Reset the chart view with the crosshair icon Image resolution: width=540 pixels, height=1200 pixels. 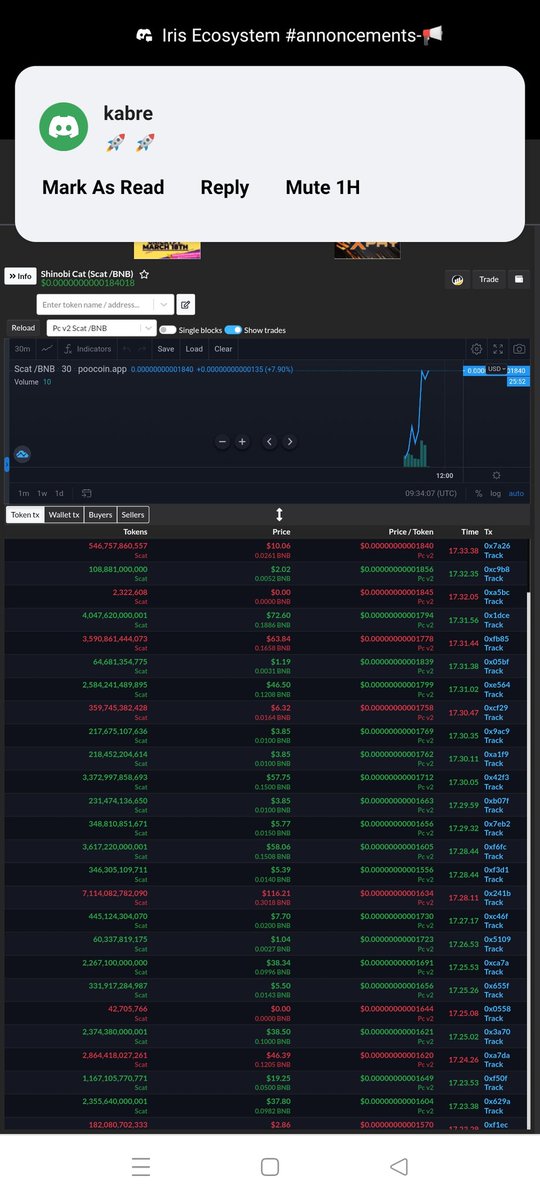click(497, 475)
